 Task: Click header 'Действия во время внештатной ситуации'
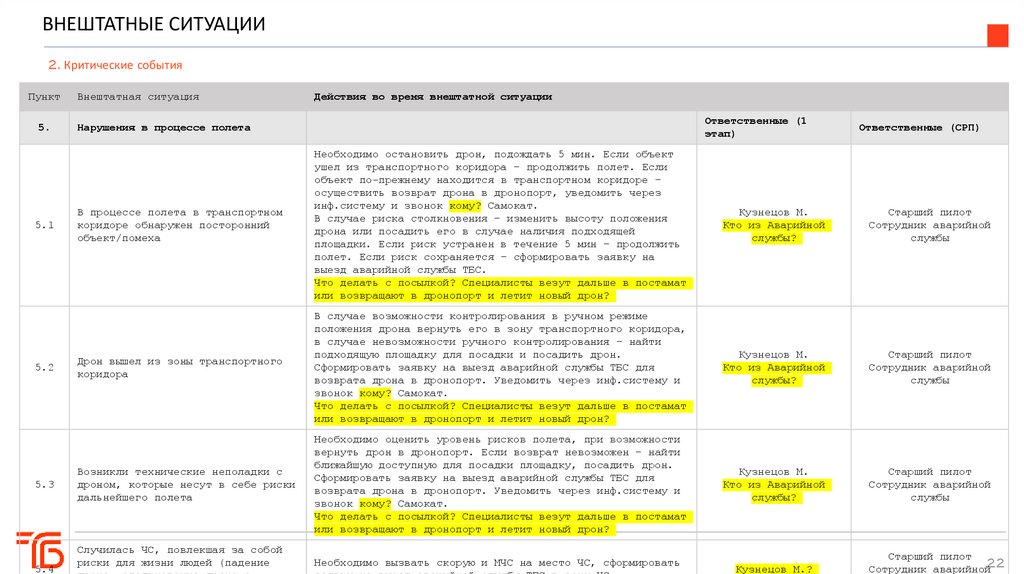[432, 97]
